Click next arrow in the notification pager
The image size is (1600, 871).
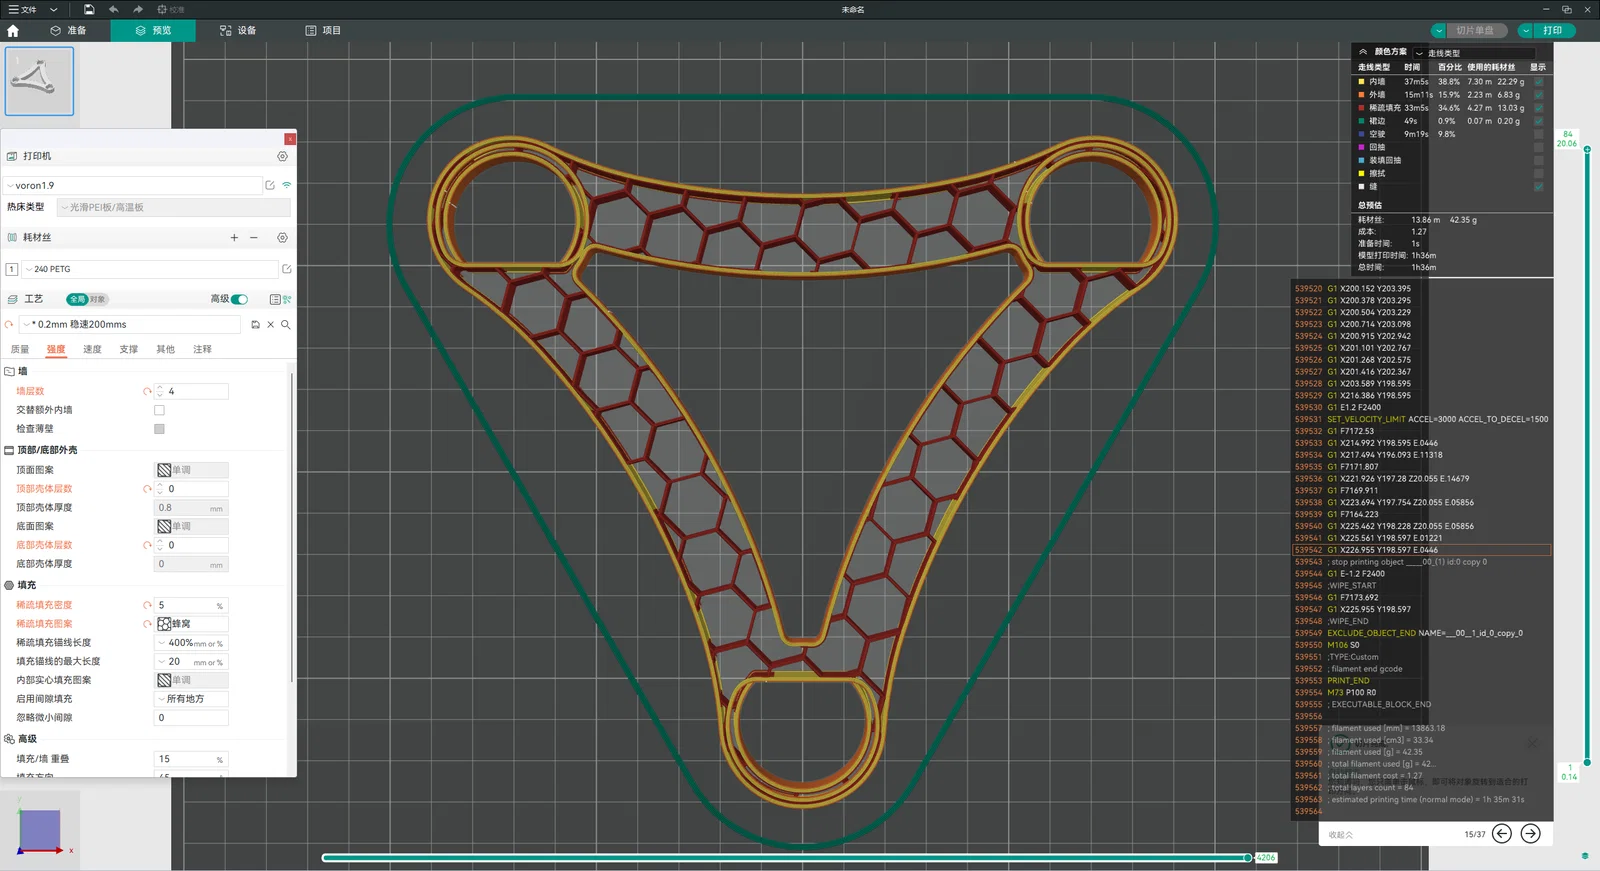1530,834
